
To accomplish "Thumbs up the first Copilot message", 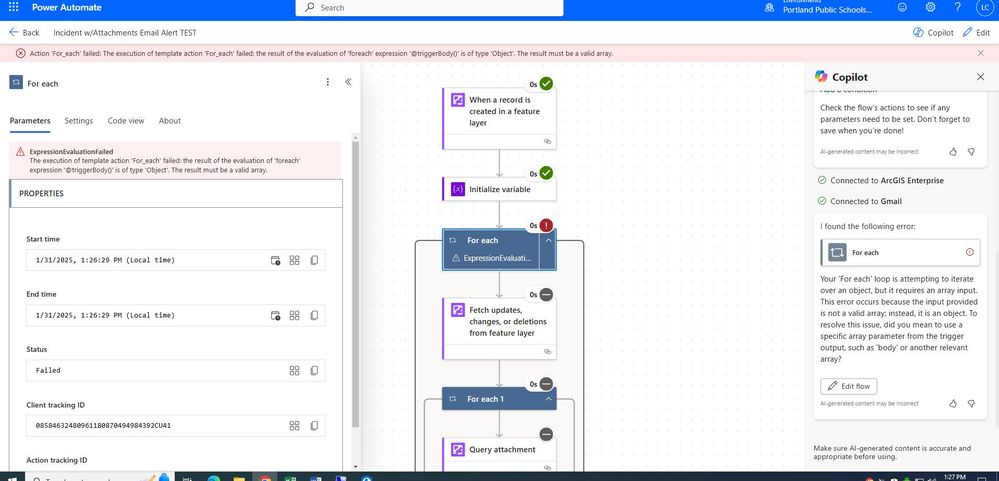I will (953, 152).
